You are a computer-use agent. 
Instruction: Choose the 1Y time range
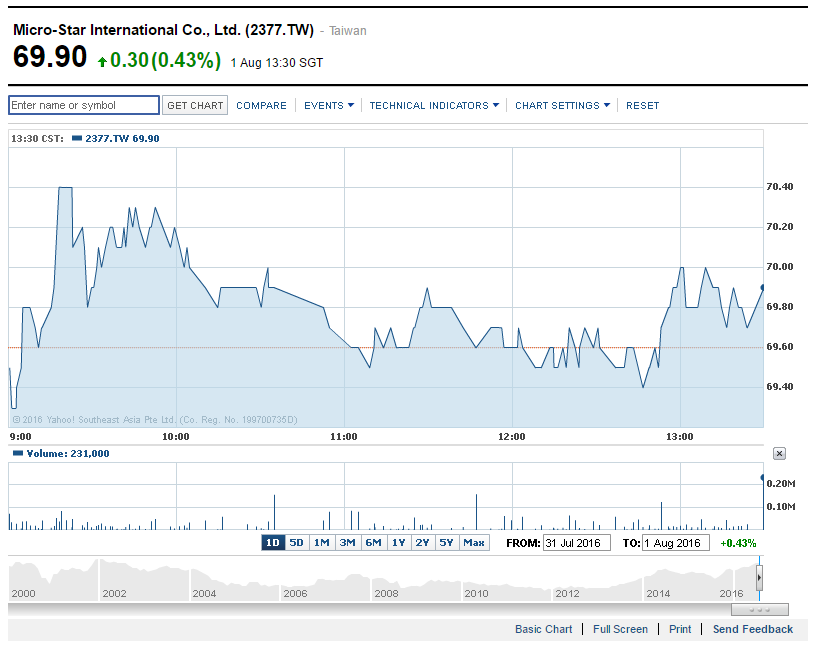click(399, 543)
